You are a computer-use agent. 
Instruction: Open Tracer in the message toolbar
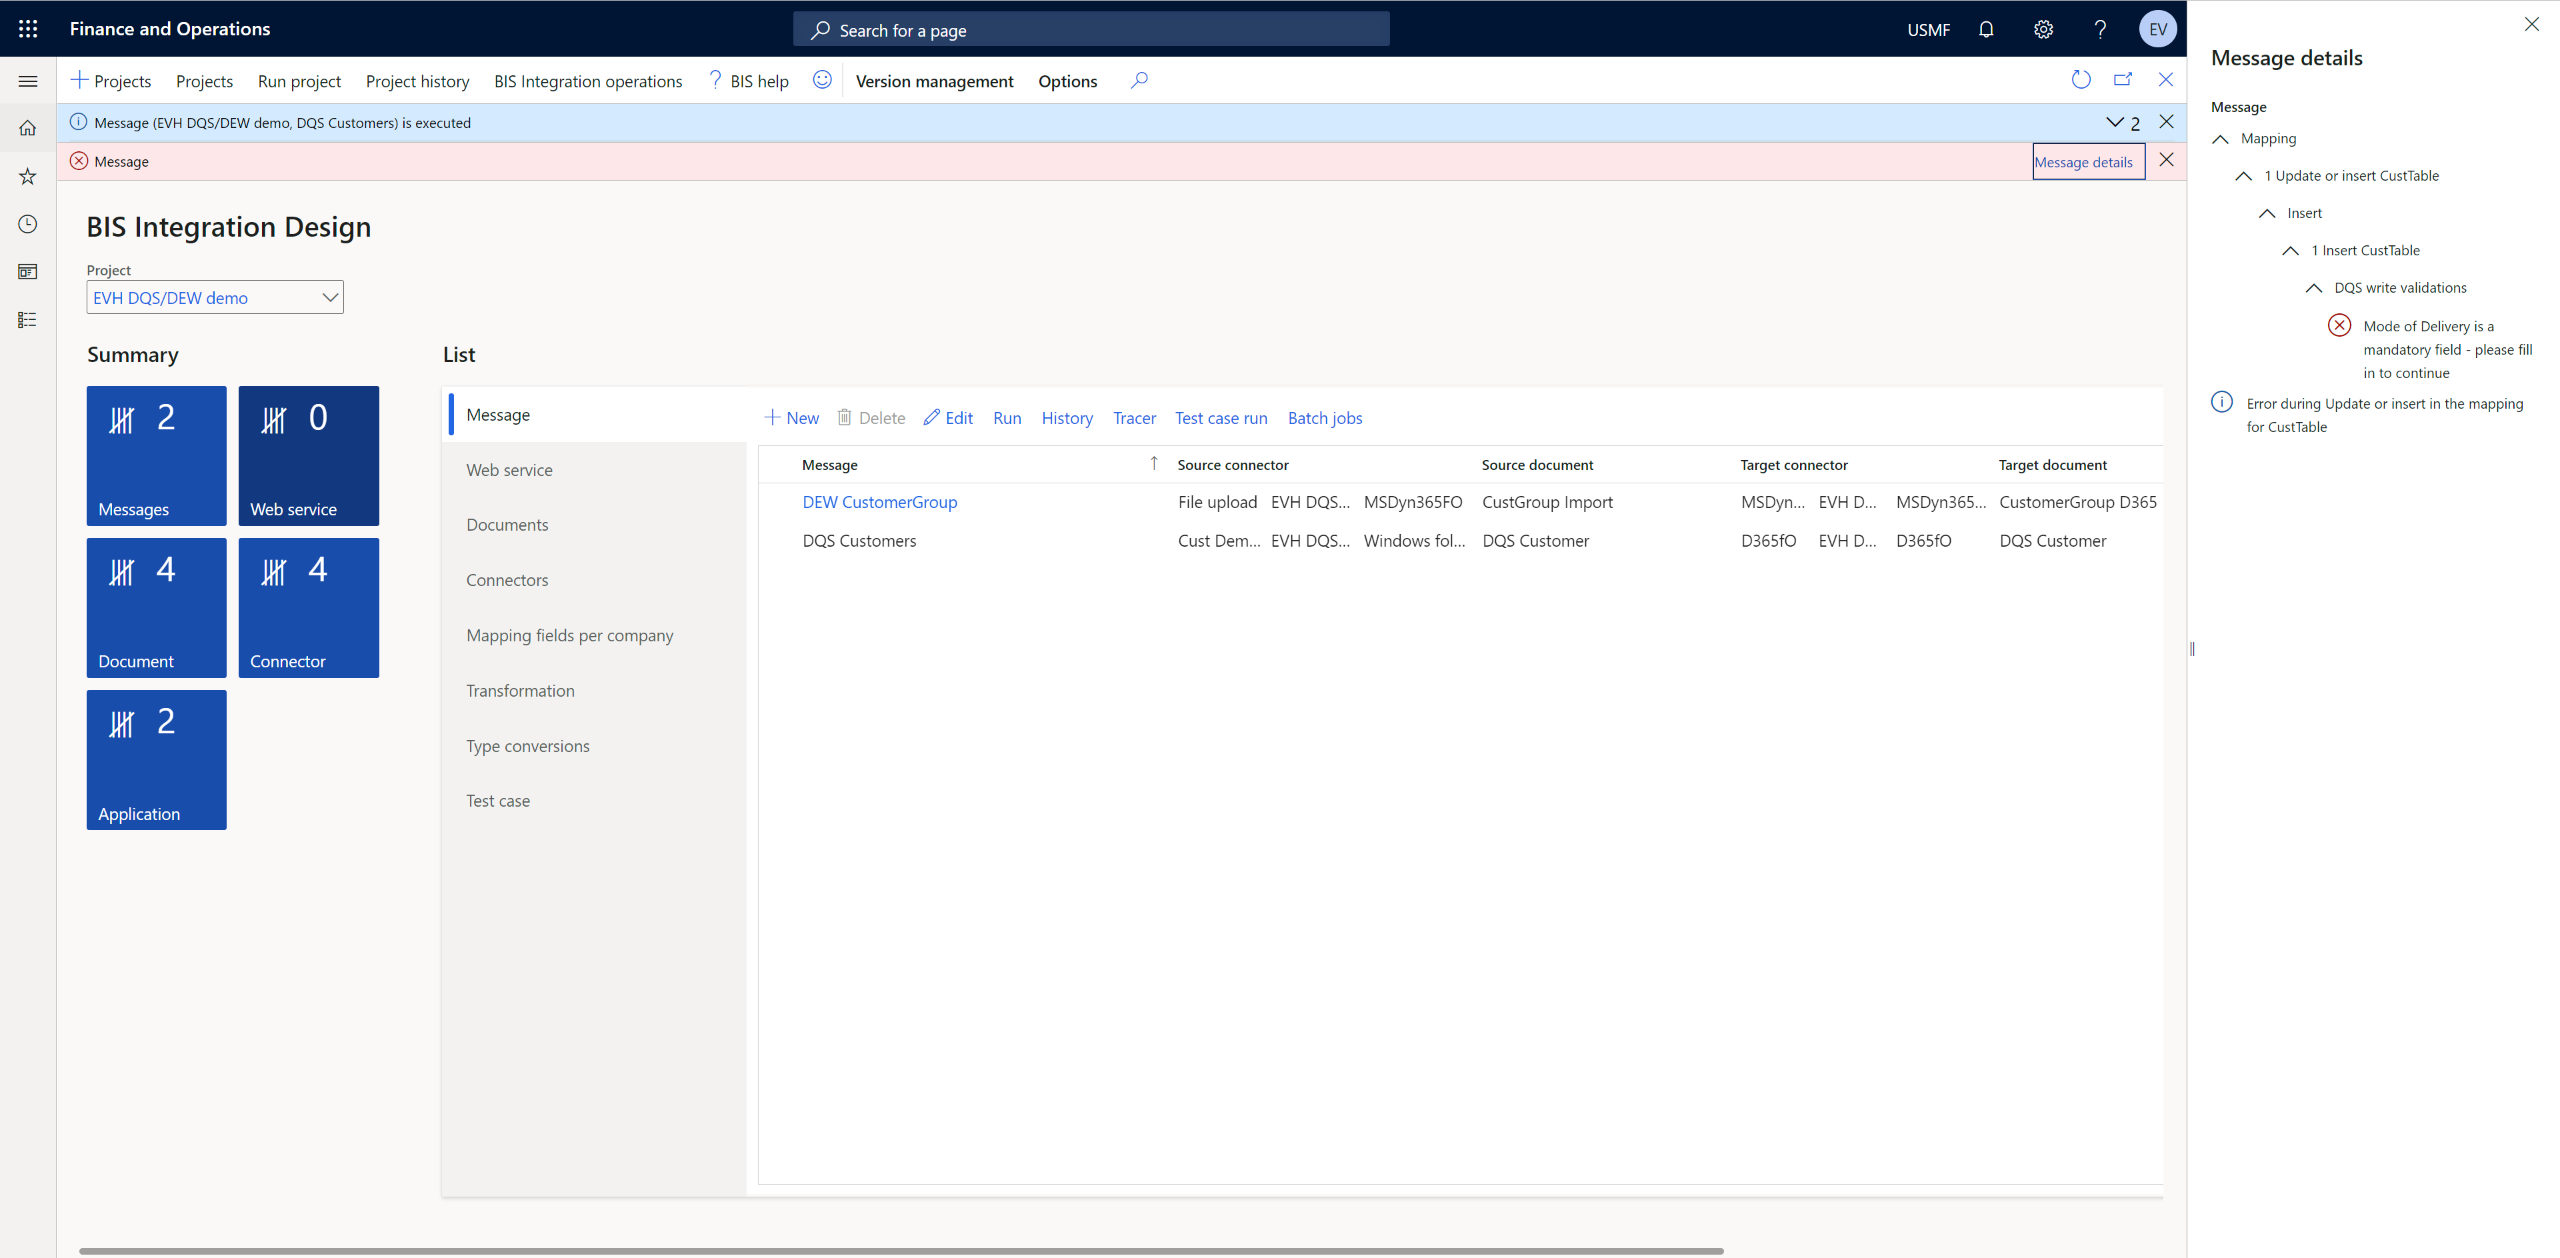tap(1134, 418)
